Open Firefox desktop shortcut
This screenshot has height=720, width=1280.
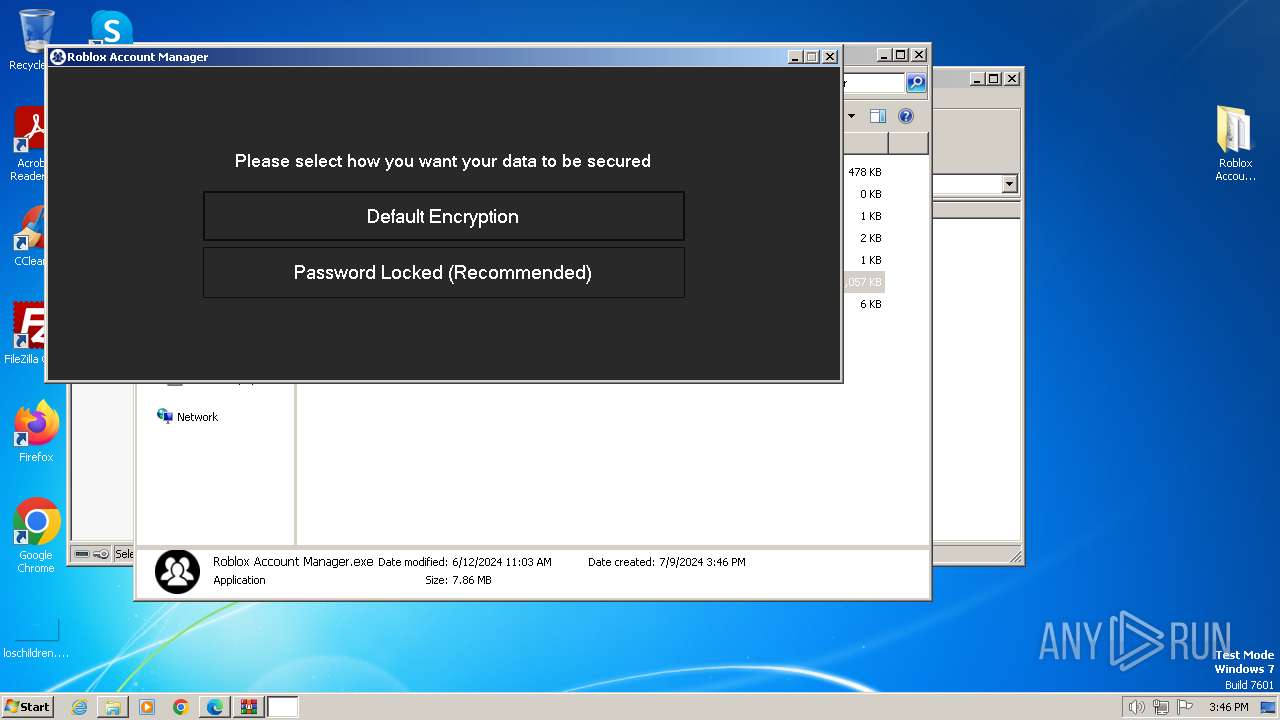coord(36,432)
